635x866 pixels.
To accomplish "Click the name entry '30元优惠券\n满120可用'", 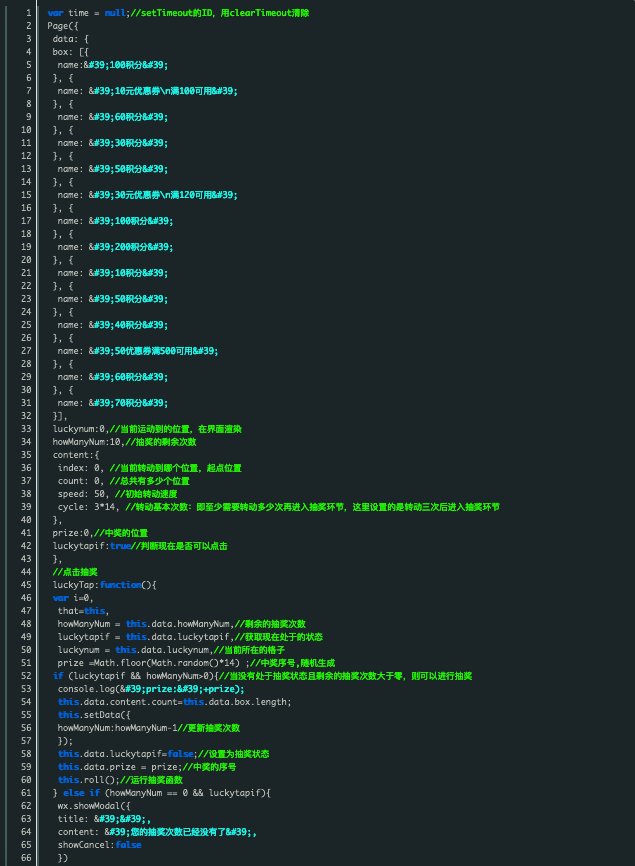I will point(147,195).
